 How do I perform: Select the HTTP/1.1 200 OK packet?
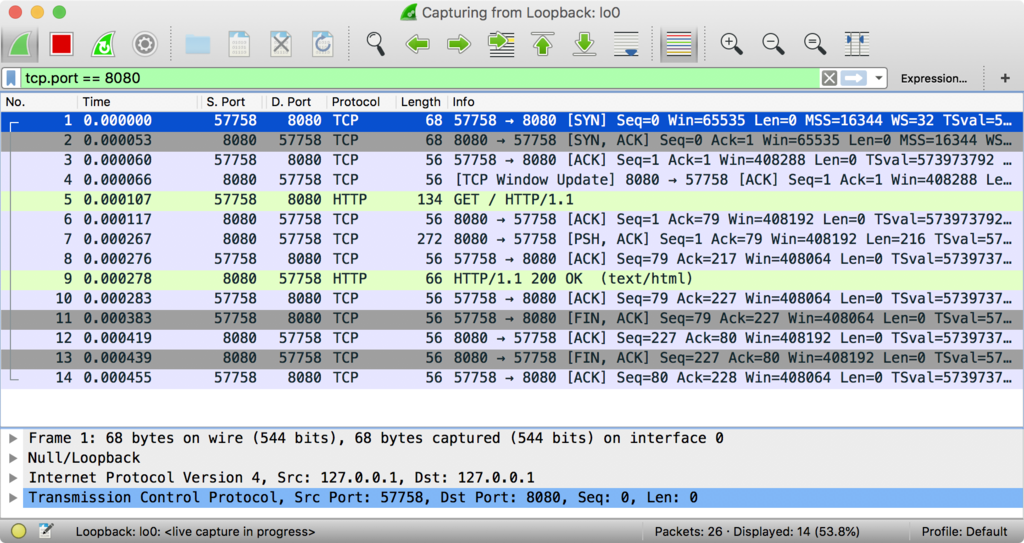point(512,279)
